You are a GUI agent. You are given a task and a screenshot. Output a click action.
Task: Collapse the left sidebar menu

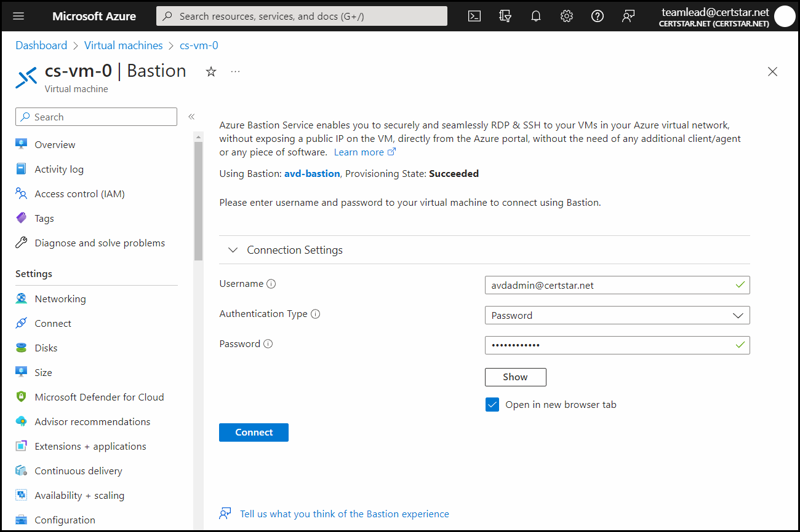(191, 117)
